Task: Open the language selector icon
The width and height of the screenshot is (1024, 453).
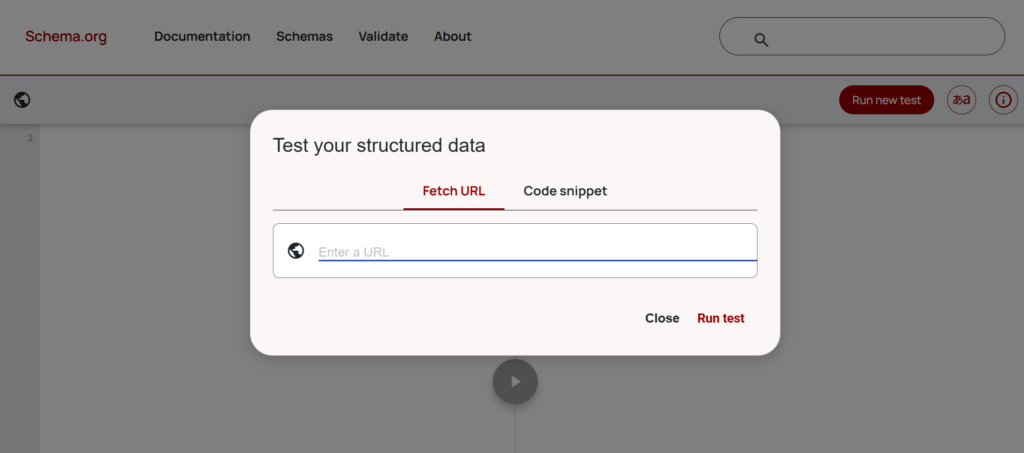Action: pyautogui.click(x=961, y=100)
